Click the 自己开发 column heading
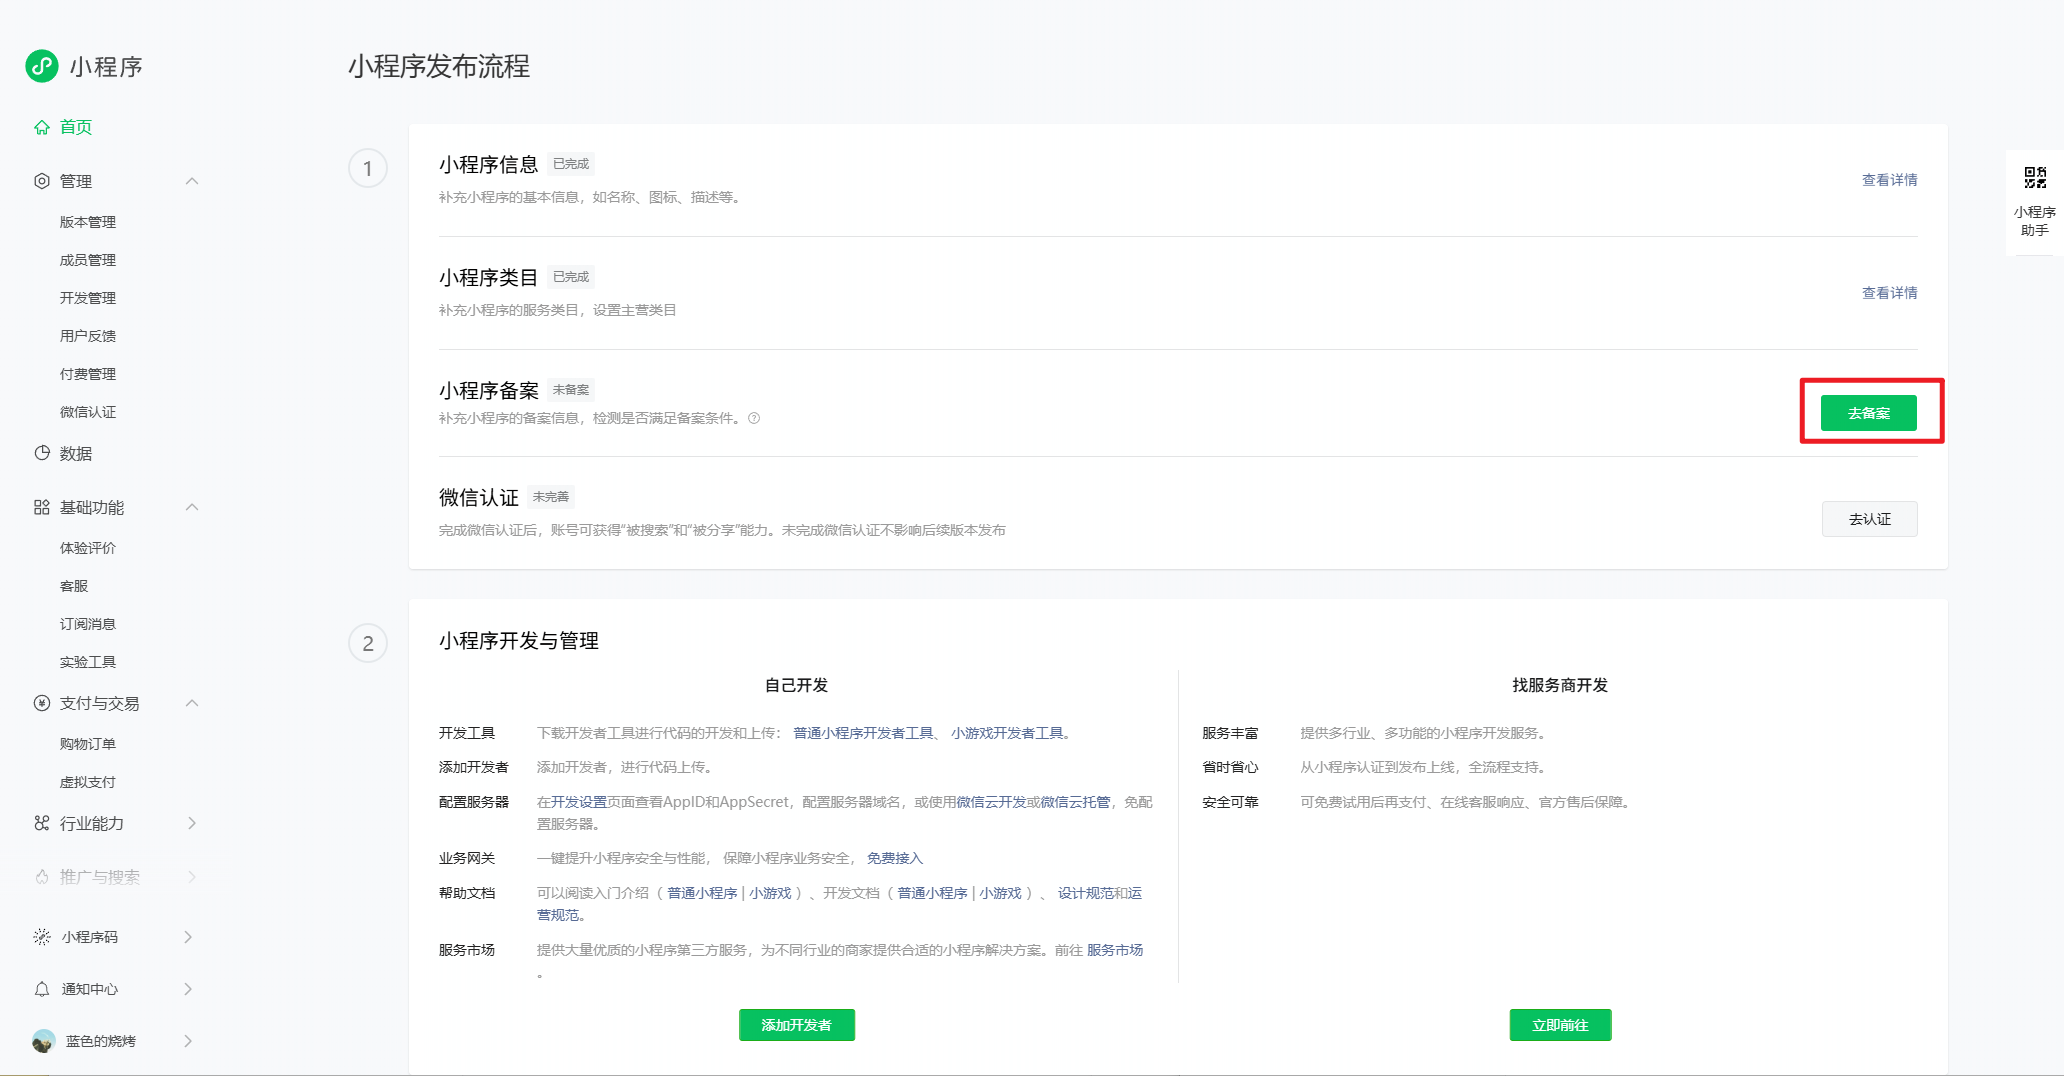 pos(796,685)
